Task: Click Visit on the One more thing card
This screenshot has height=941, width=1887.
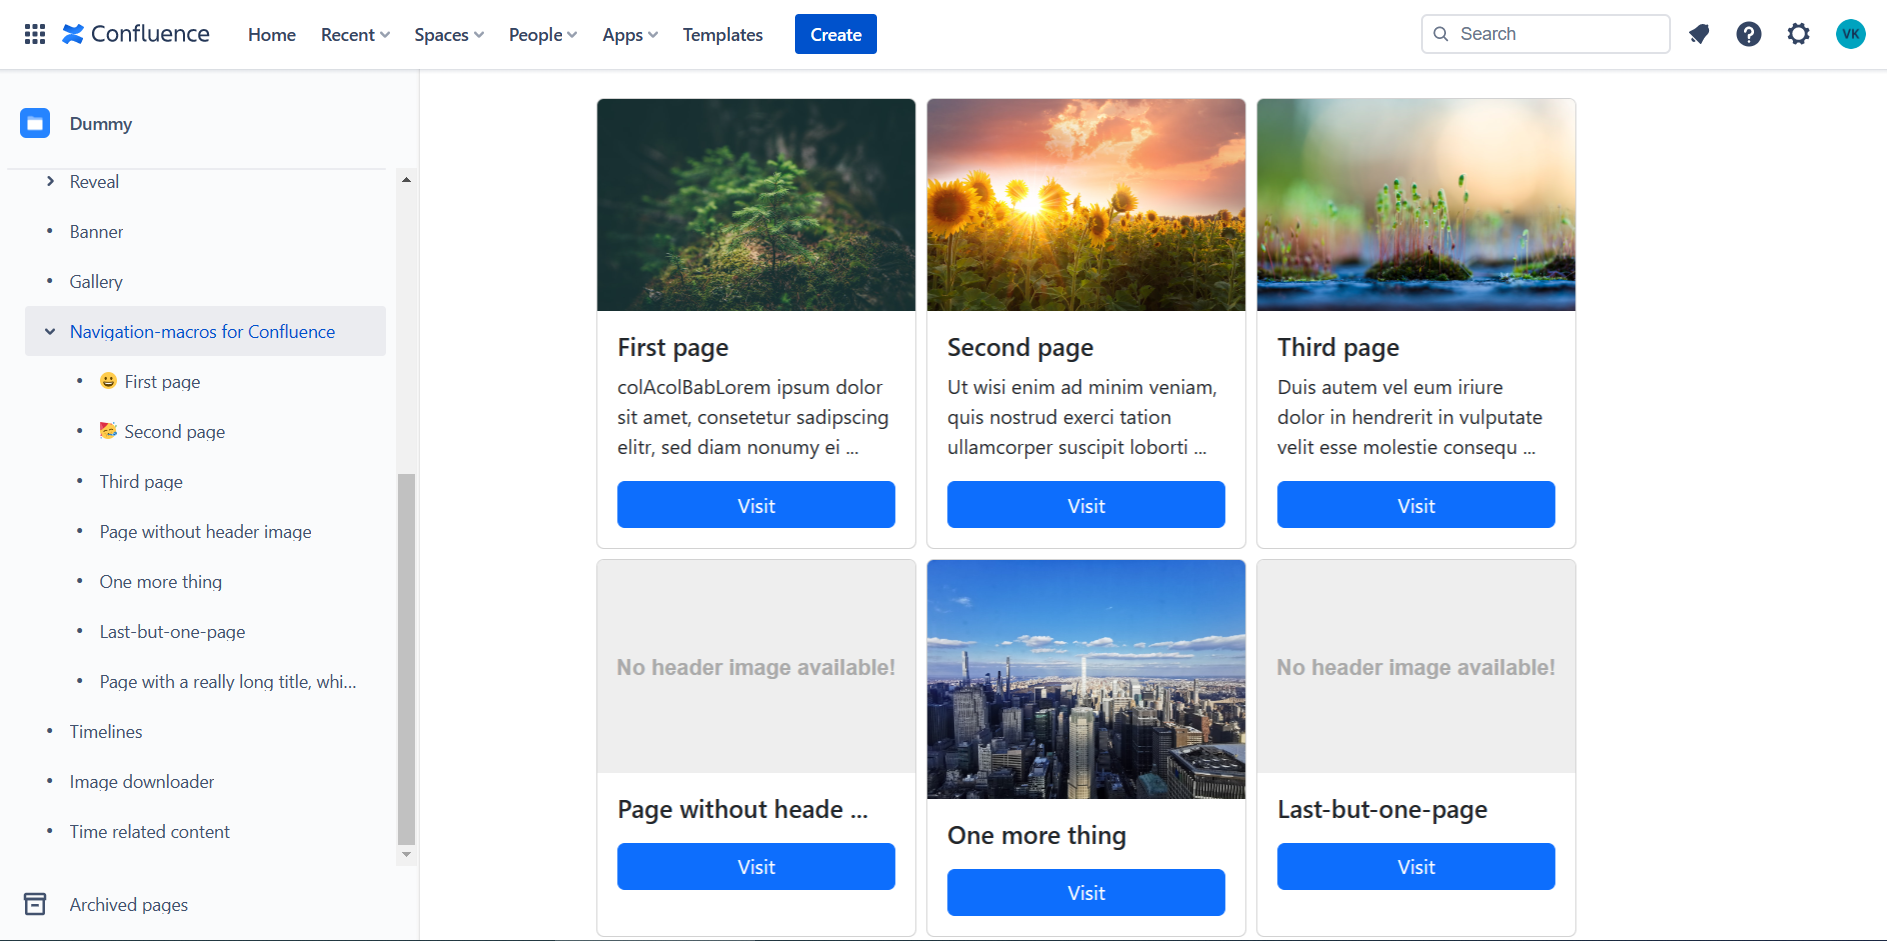Action: (1086, 892)
